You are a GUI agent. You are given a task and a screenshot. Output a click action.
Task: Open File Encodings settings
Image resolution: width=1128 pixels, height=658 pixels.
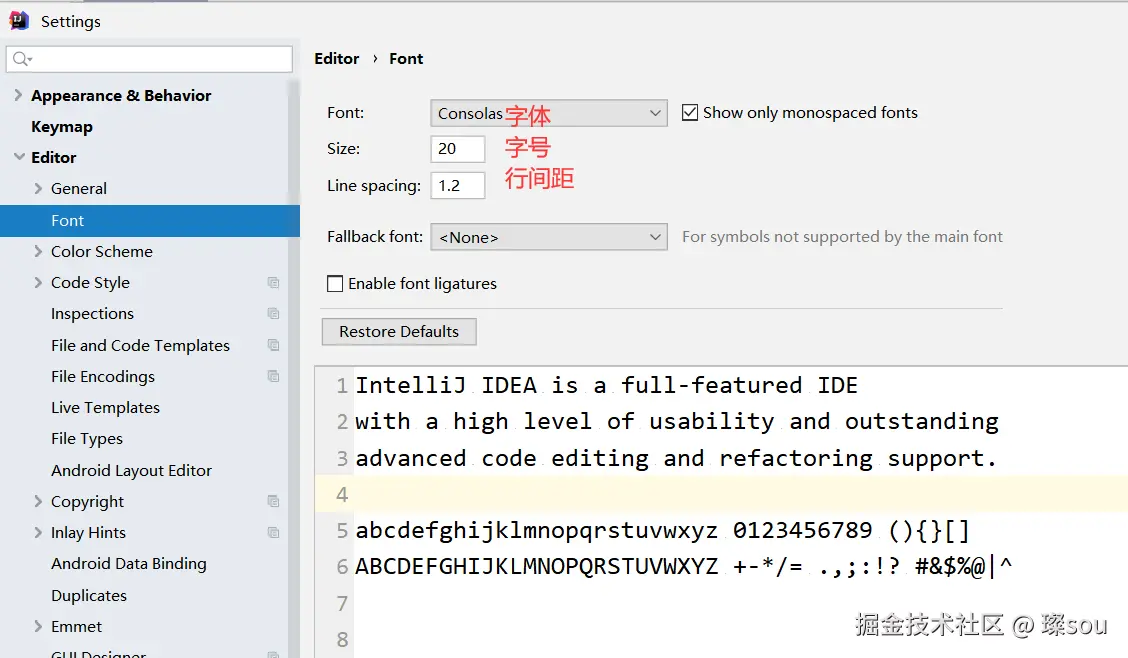click(x=103, y=376)
